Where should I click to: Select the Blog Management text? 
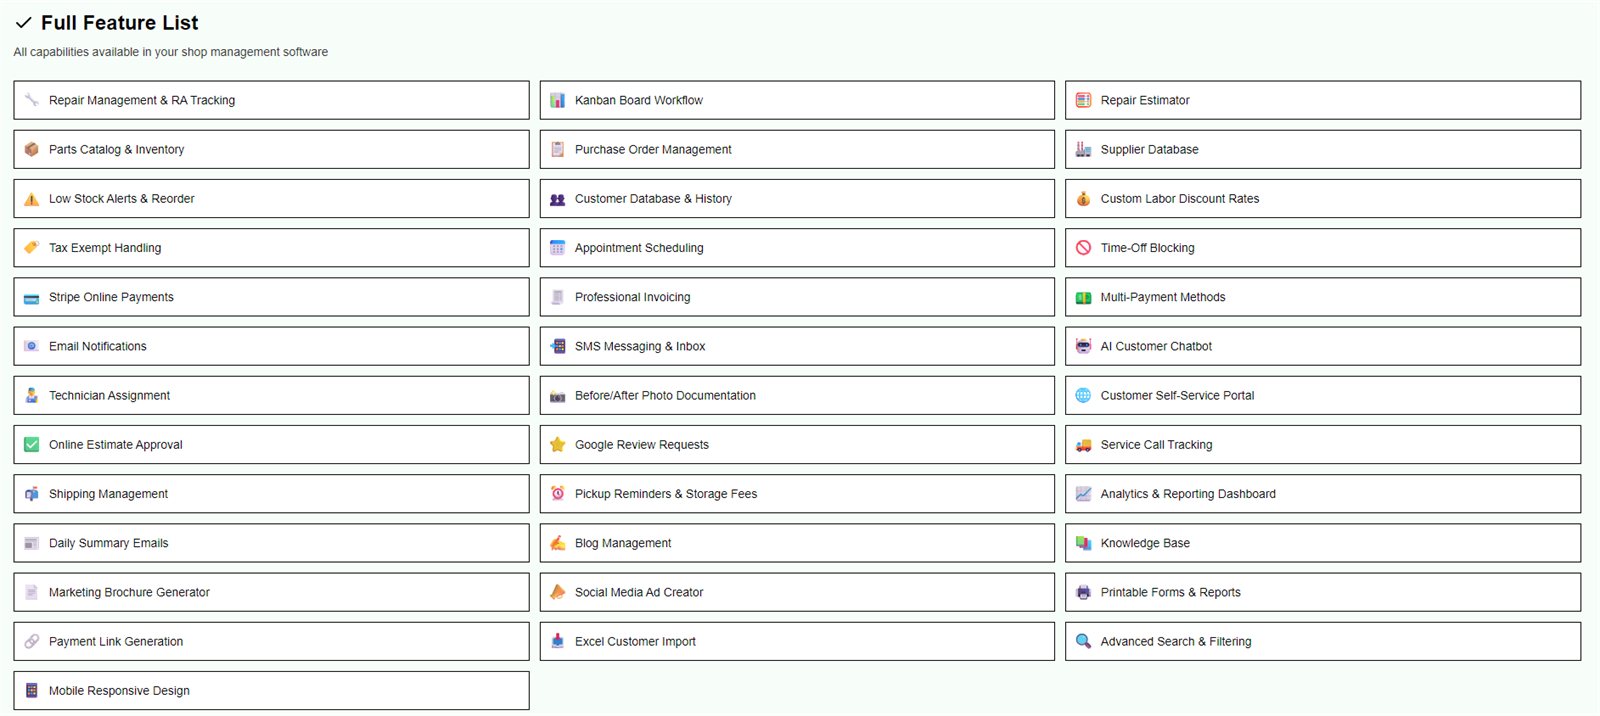point(623,543)
